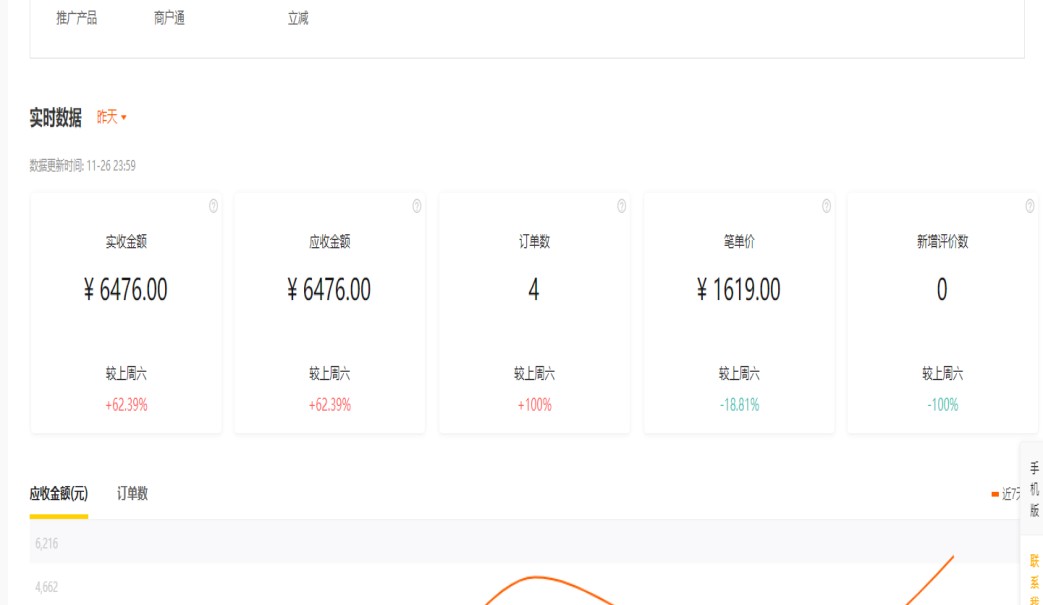Open the 昨天 date range dropdown

click(112, 118)
